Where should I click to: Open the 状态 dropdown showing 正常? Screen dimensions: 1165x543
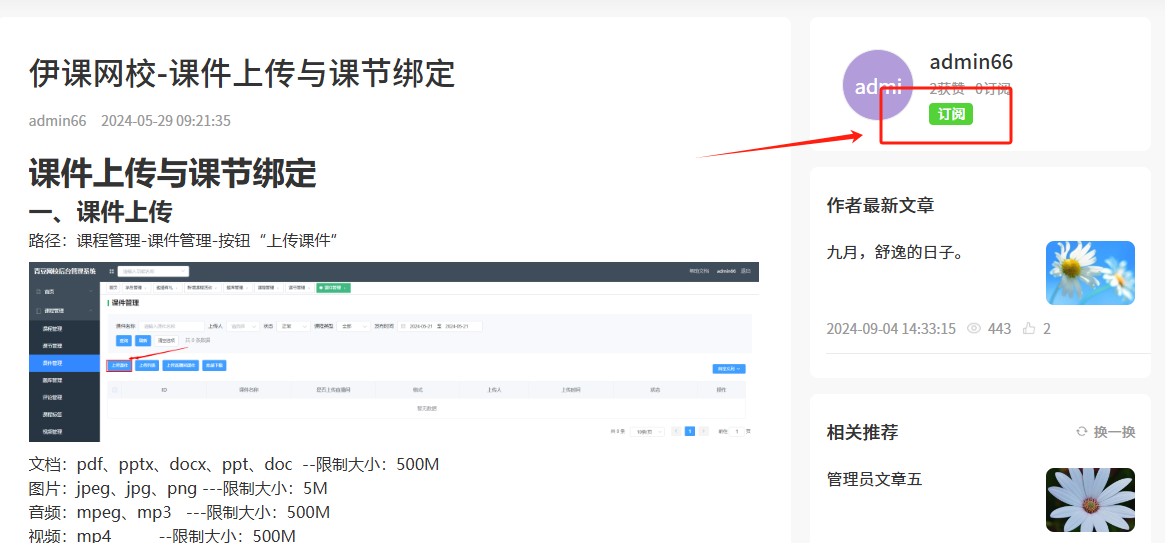pyautogui.click(x=291, y=326)
